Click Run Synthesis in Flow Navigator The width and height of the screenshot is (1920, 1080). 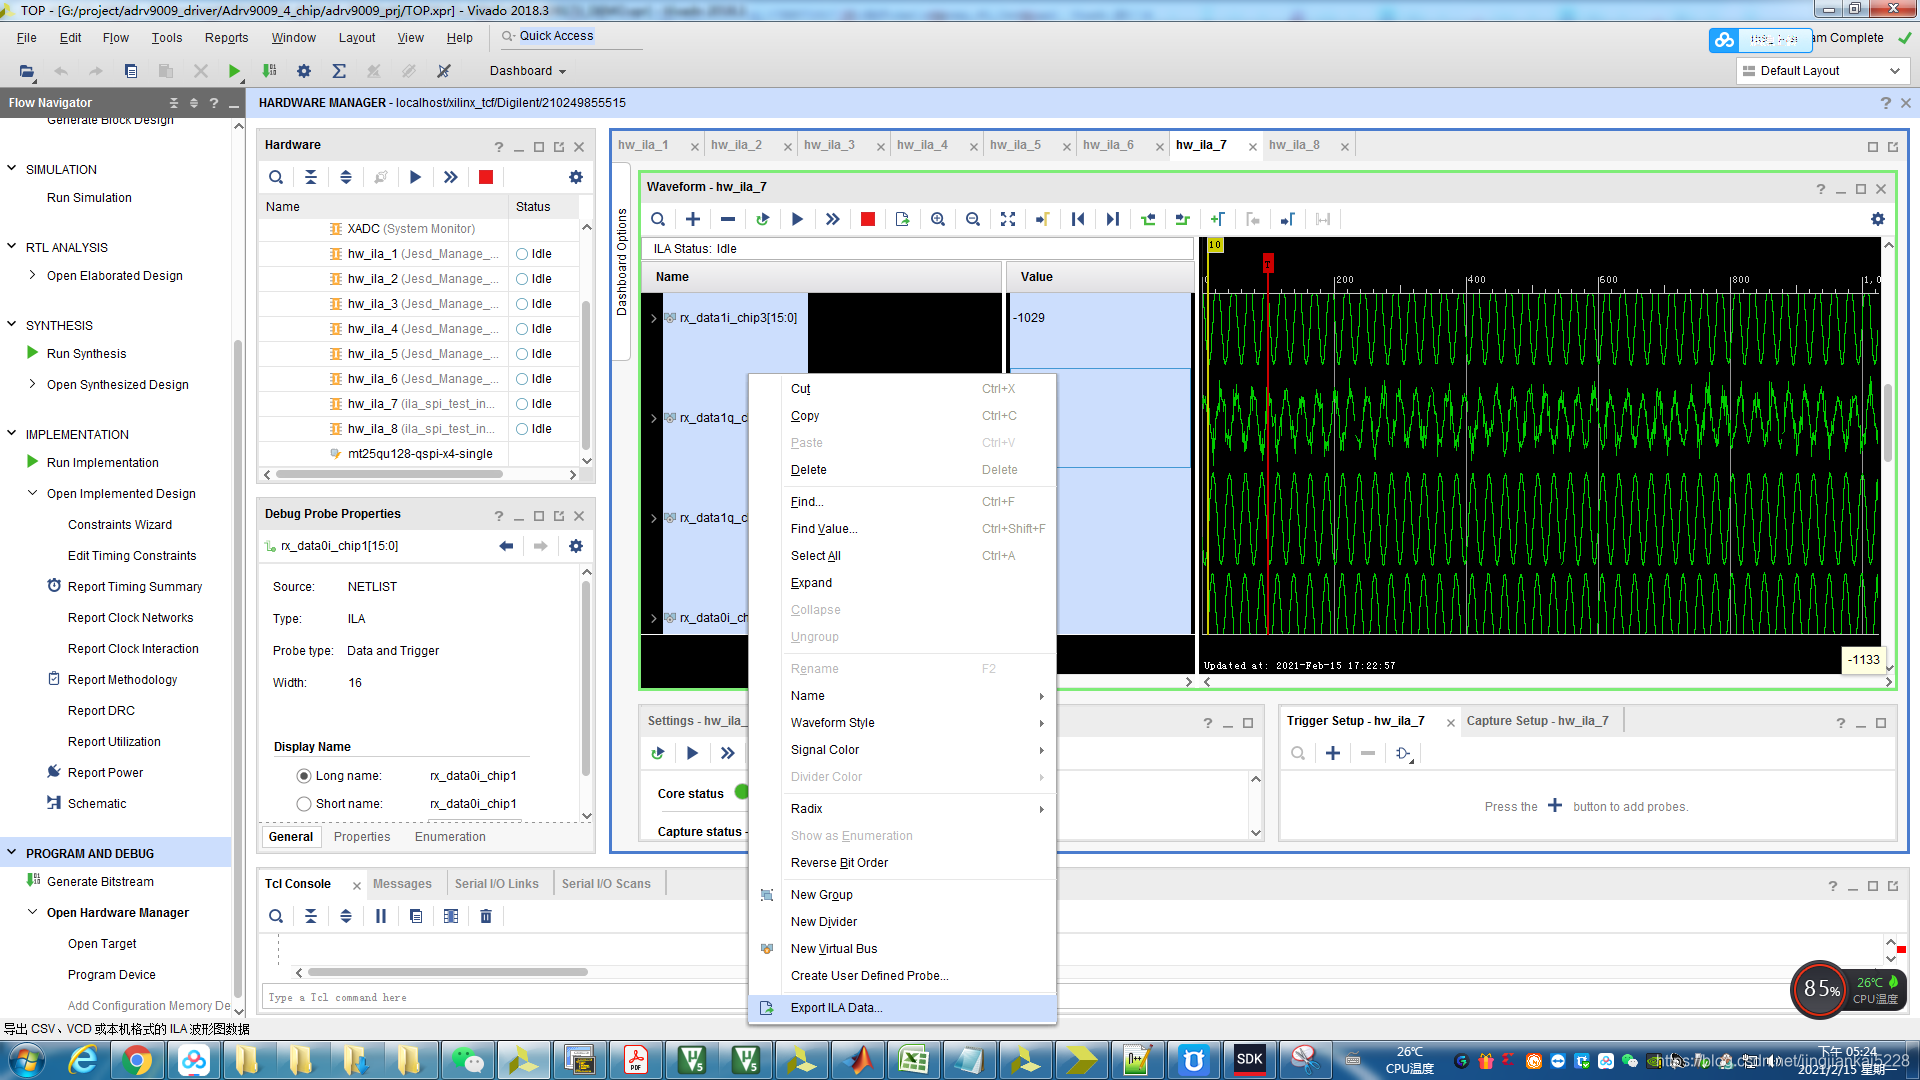[86, 353]
